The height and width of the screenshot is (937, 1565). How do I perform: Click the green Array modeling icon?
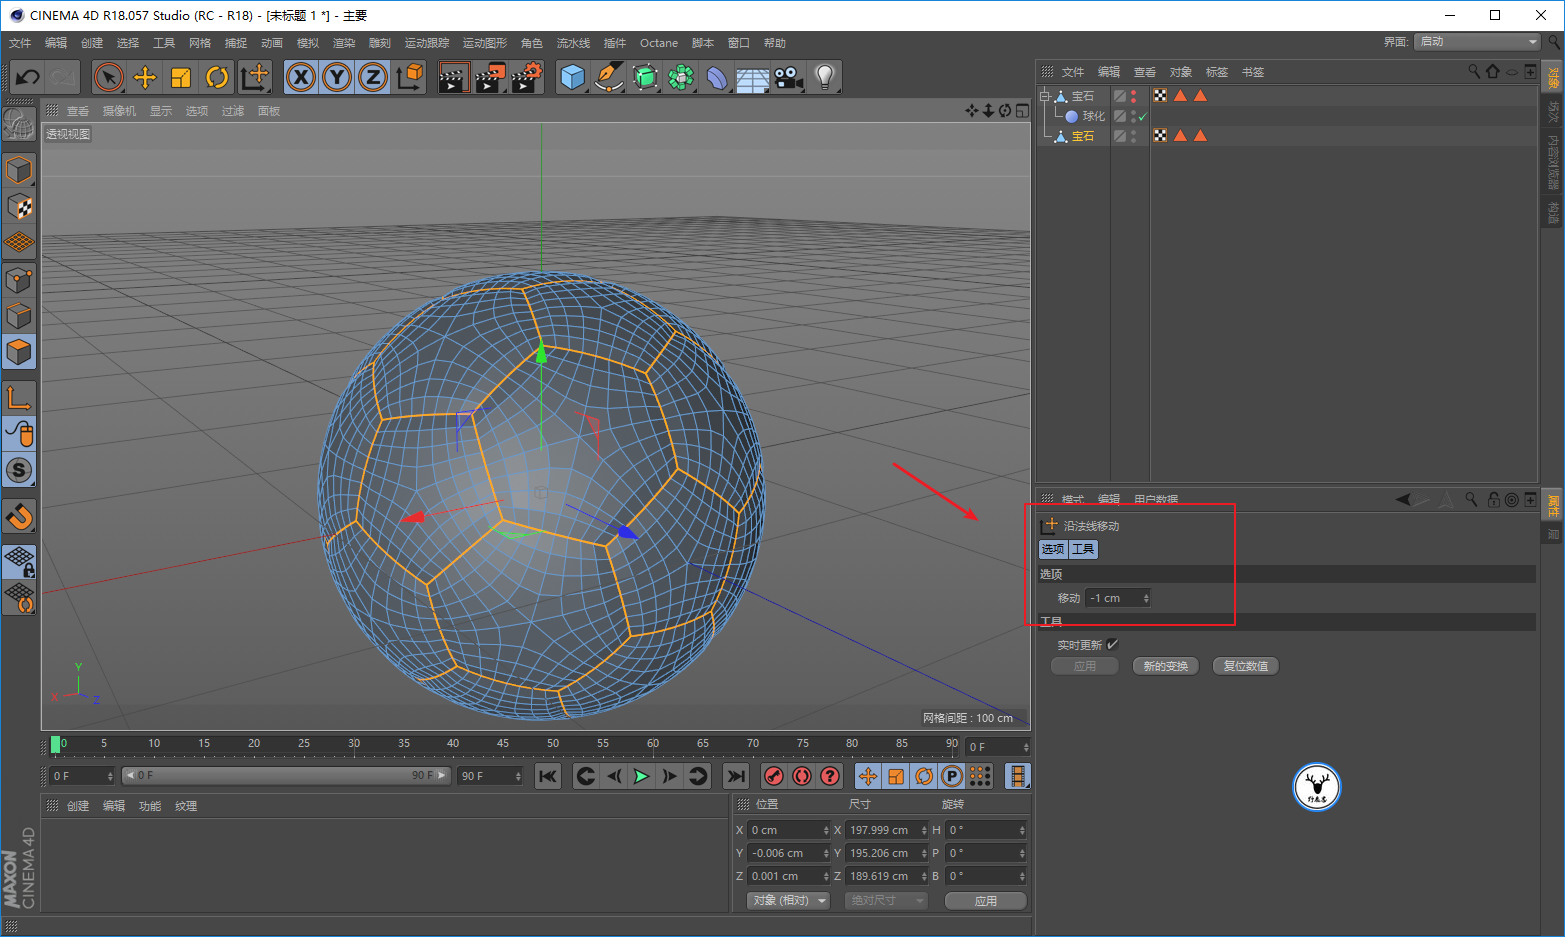[681, 77]
